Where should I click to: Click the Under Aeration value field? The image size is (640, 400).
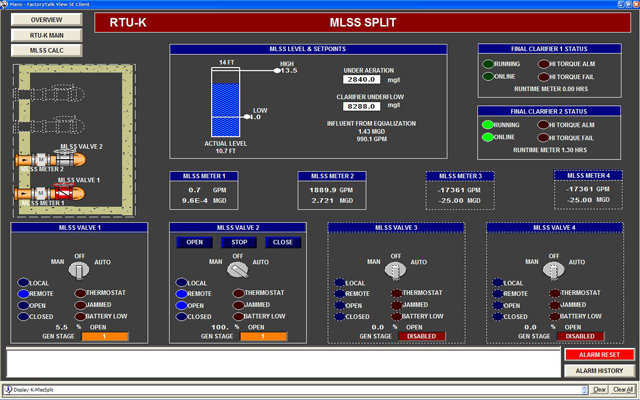coord(358,78)
